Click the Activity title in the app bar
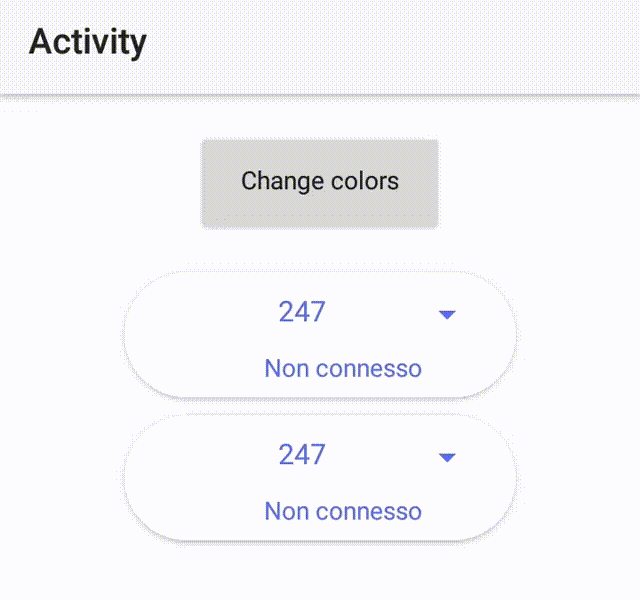The height and width of the screenshot is (600, 640). pyautogui.click(x=88, y=42)
